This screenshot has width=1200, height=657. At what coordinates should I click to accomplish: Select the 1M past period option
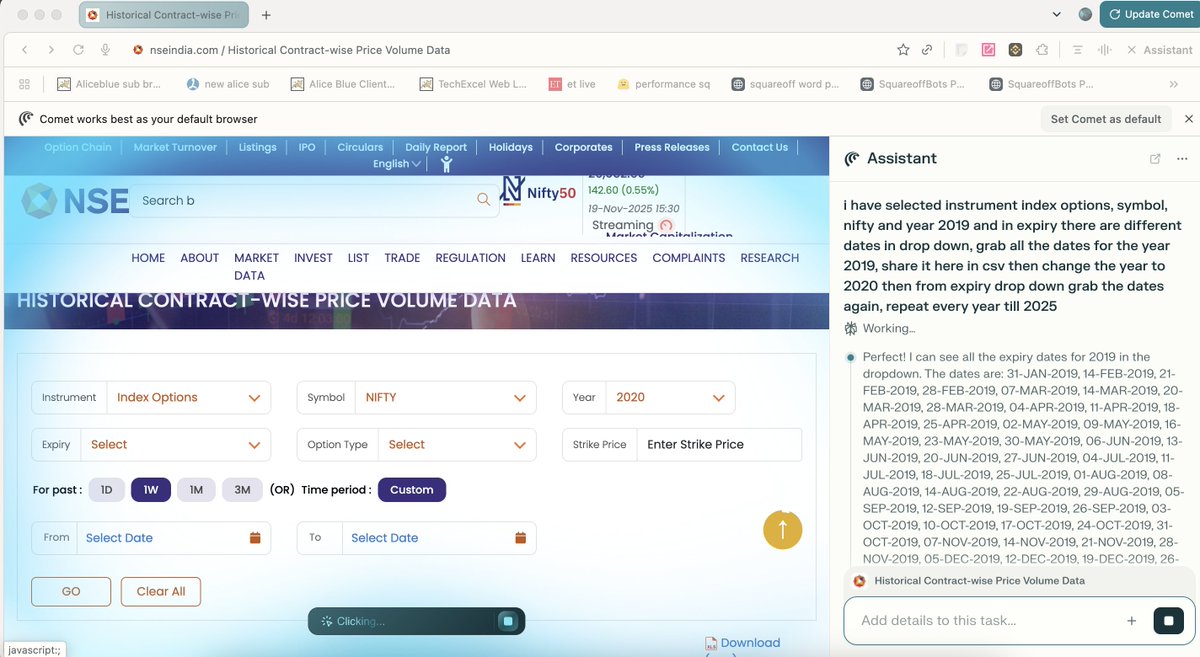coord(196,490)
